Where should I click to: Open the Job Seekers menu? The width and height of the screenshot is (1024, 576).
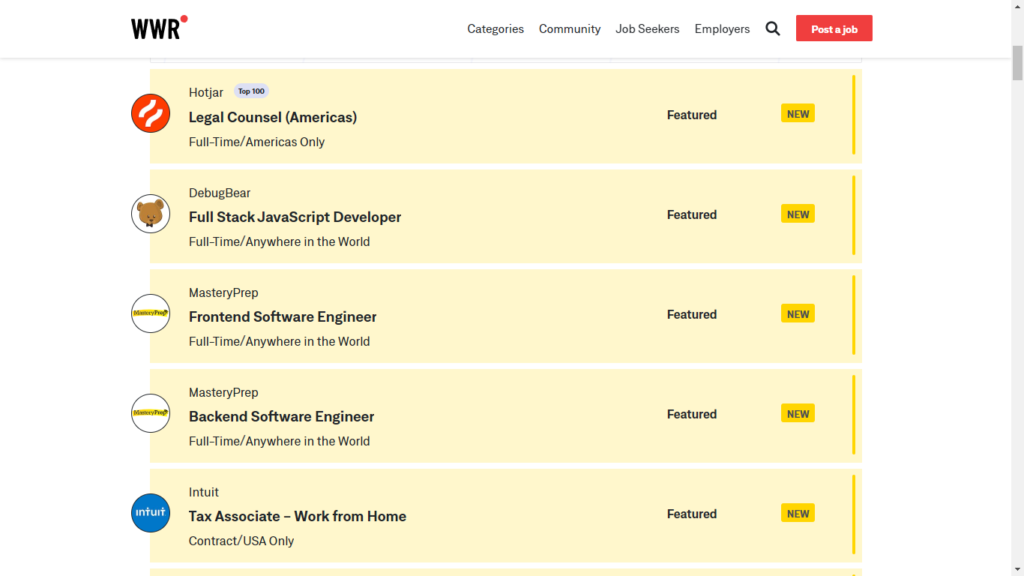click(x=647, y=29)
